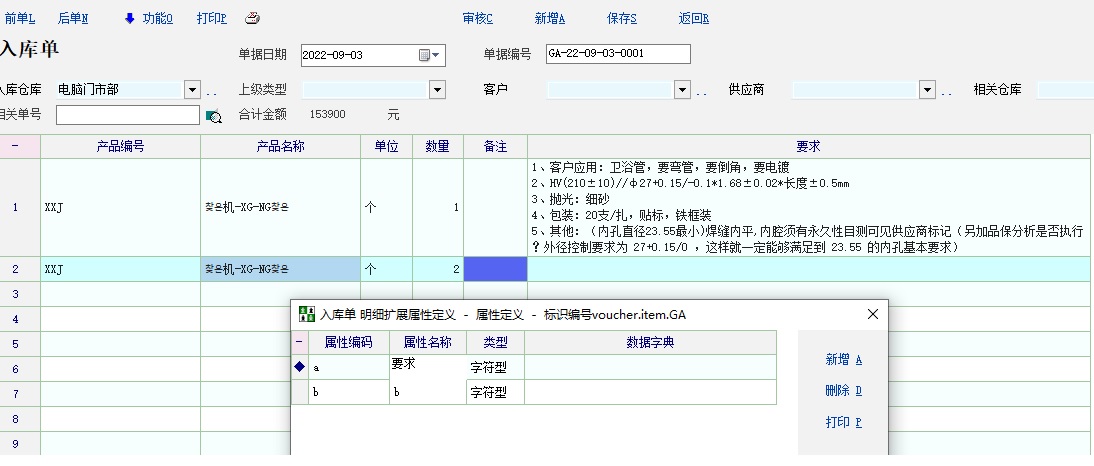Open the calendar picker for 单据日期
Viewport: 1094px width, 466px height.
click(430, 54)
